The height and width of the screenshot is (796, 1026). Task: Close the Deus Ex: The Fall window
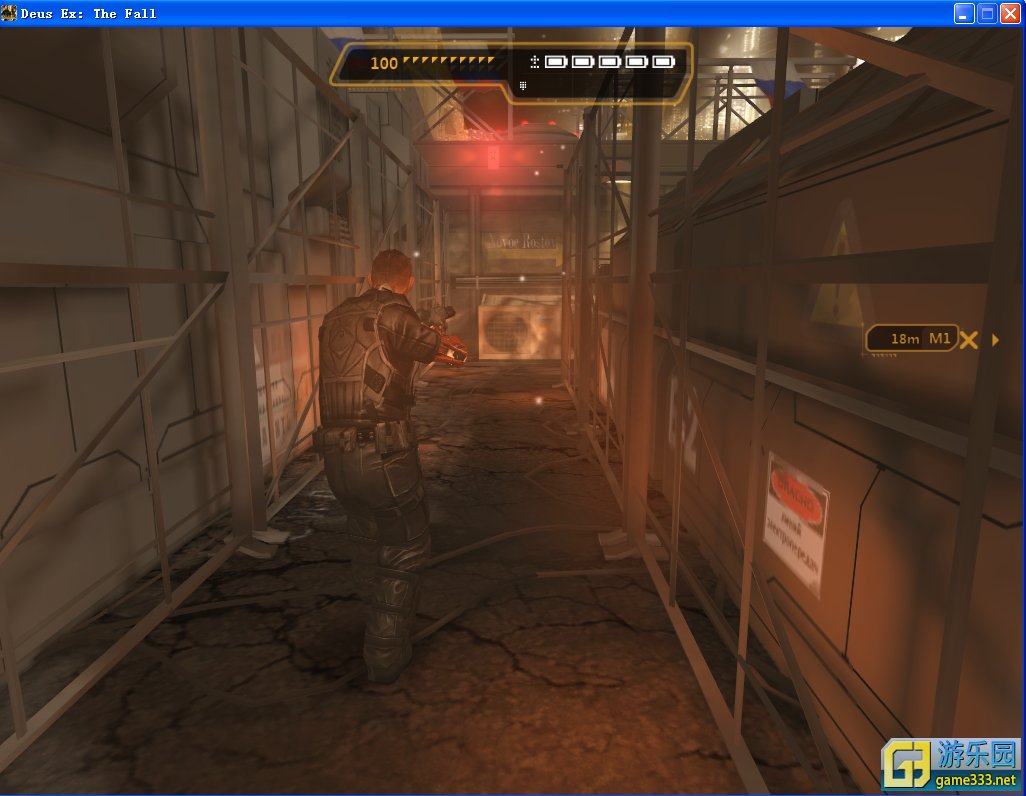click(1011, 13)
